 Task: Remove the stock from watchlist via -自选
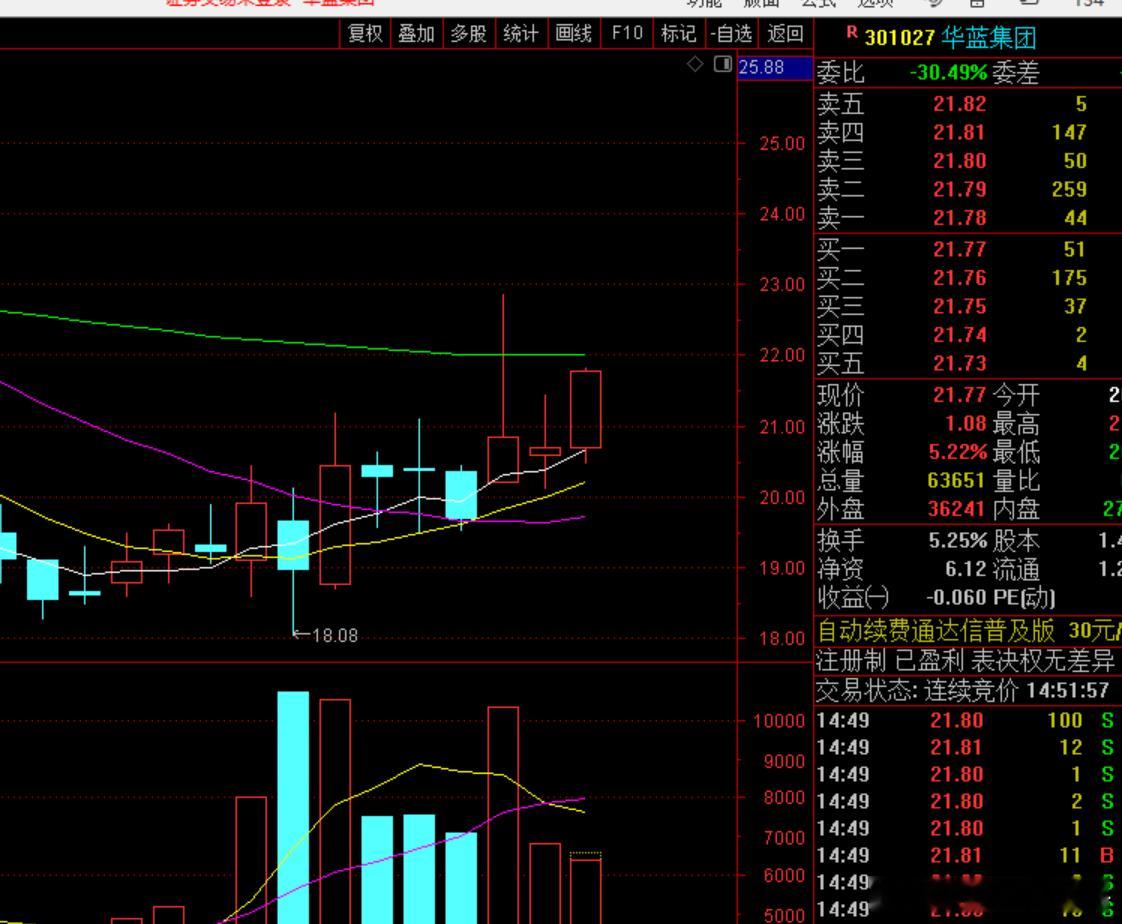(731, 34)
